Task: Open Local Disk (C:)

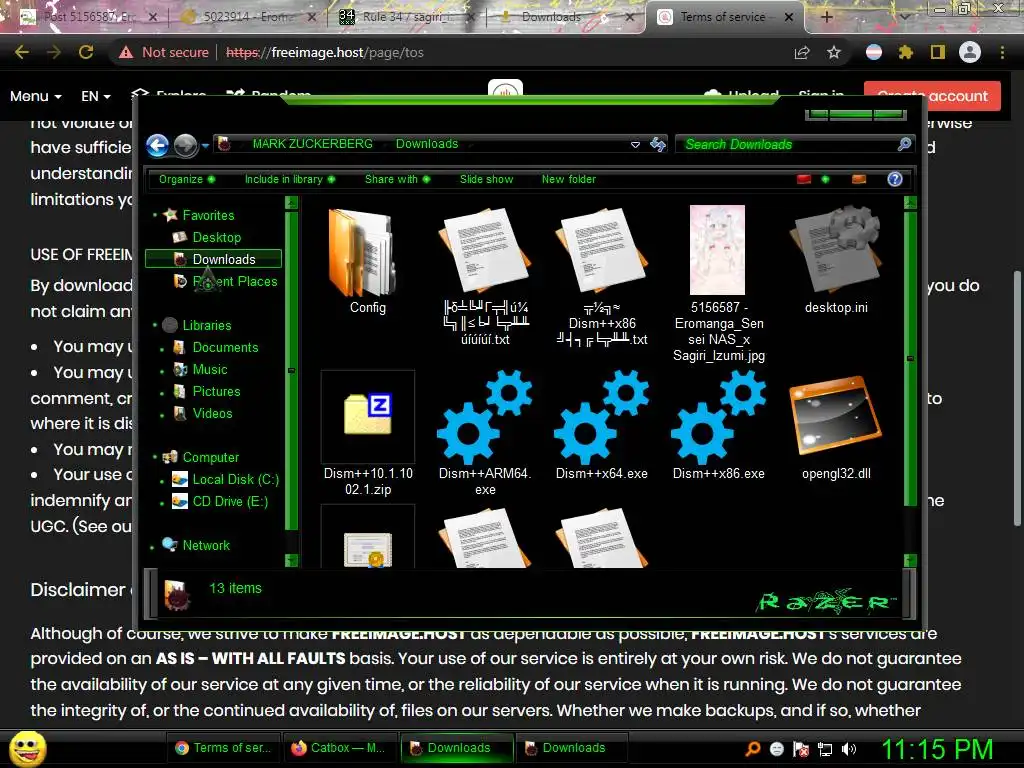Action: (235, 479)
